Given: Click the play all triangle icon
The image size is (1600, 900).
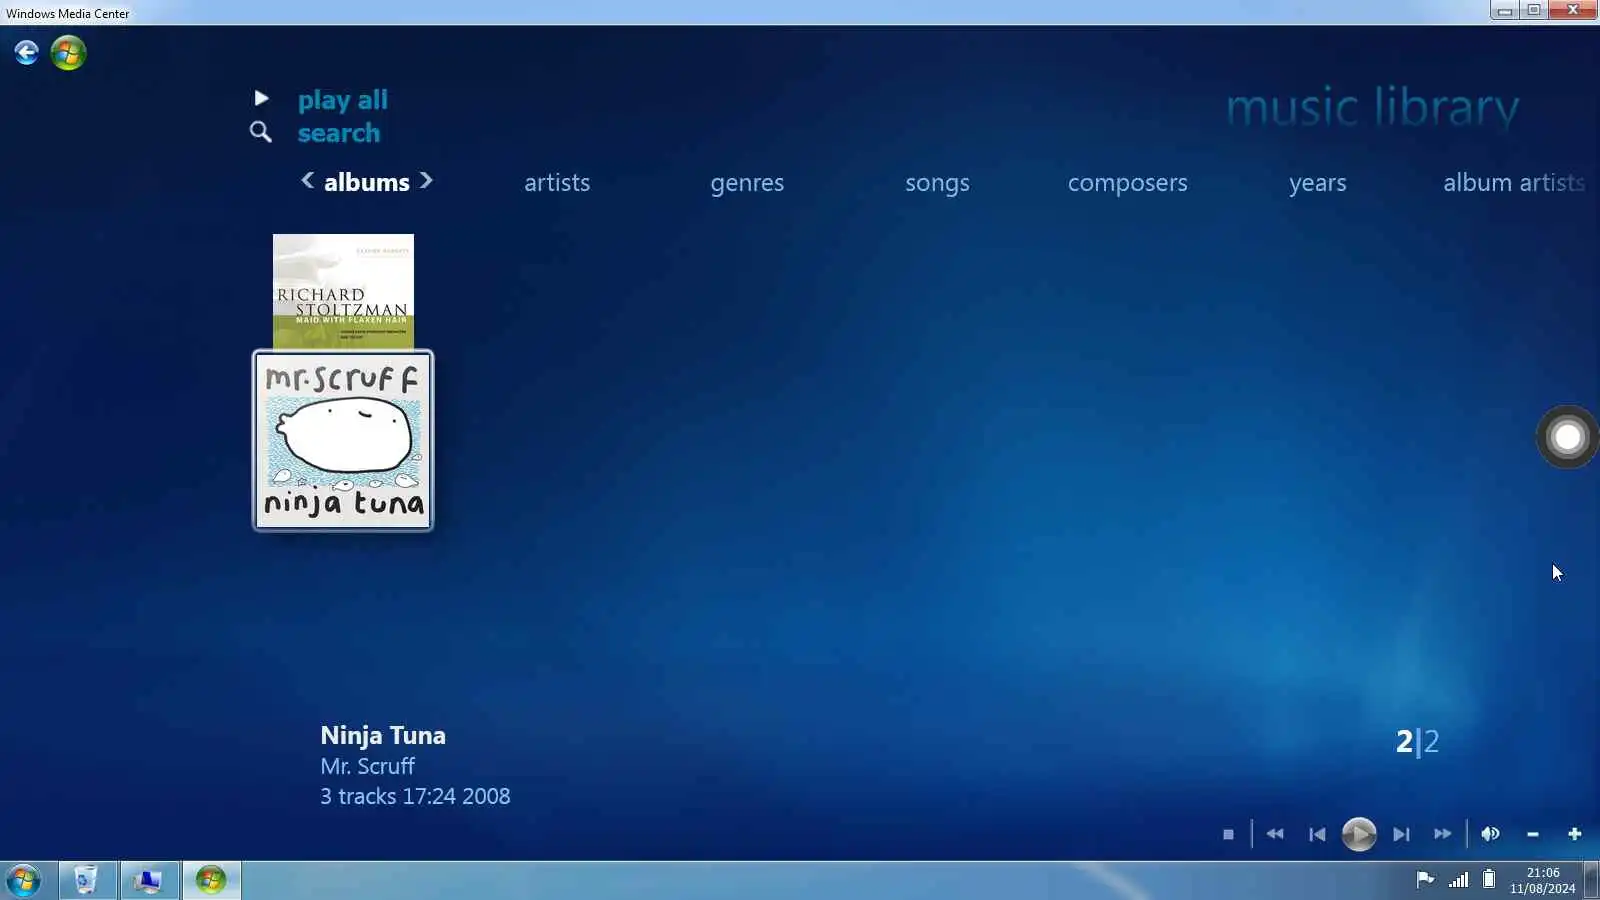Looking at the screenshot, I should click(261, 98).
